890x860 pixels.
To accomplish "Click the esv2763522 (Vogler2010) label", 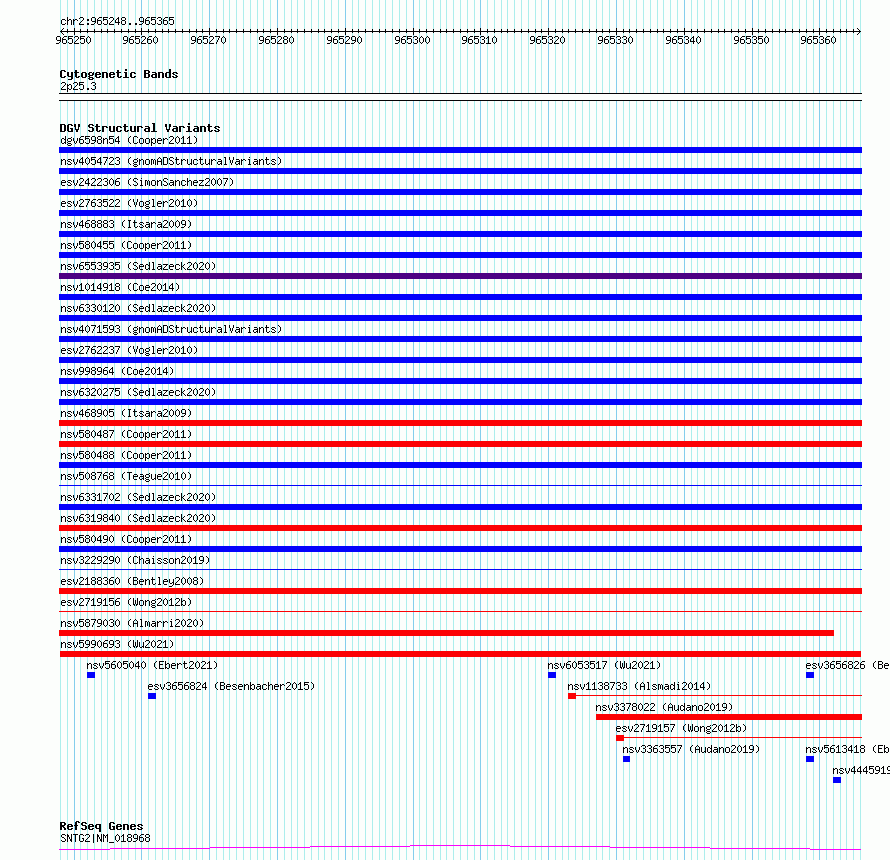I will (129, 203).
